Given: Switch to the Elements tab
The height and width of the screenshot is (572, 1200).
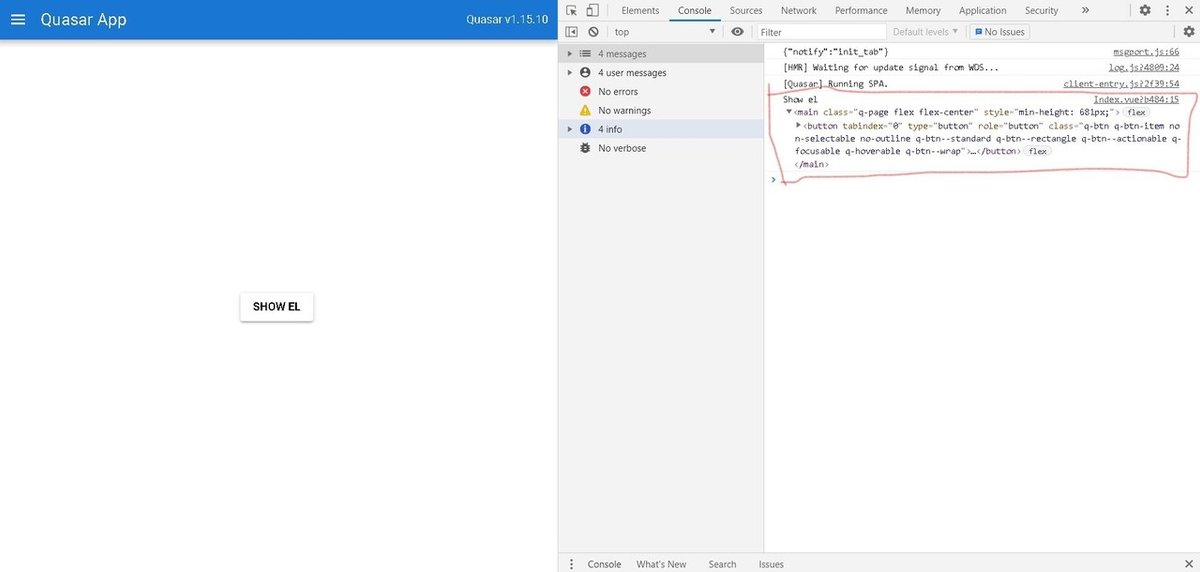Looking at the screenshot, I should 640,10.
